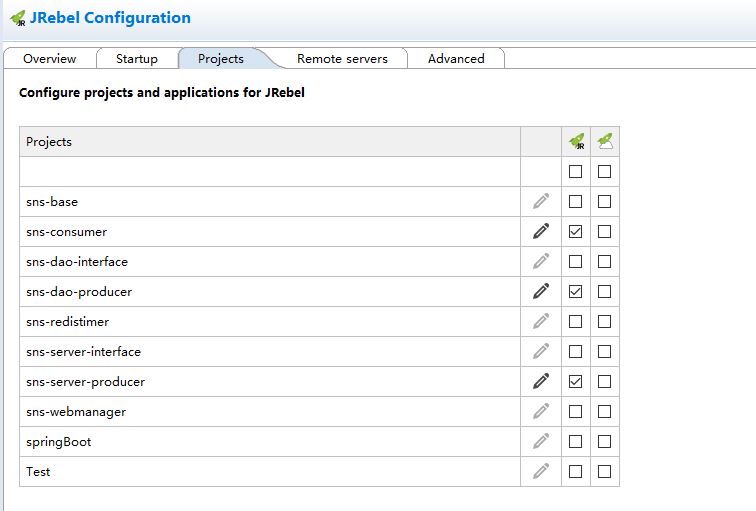
Task: Click the JRebel rocket column header icon
Action: pos(576,141)
